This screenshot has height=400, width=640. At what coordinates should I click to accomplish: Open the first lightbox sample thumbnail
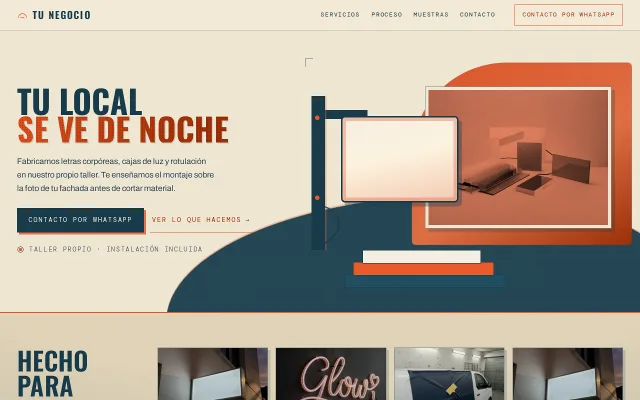[x=213, y=374]
